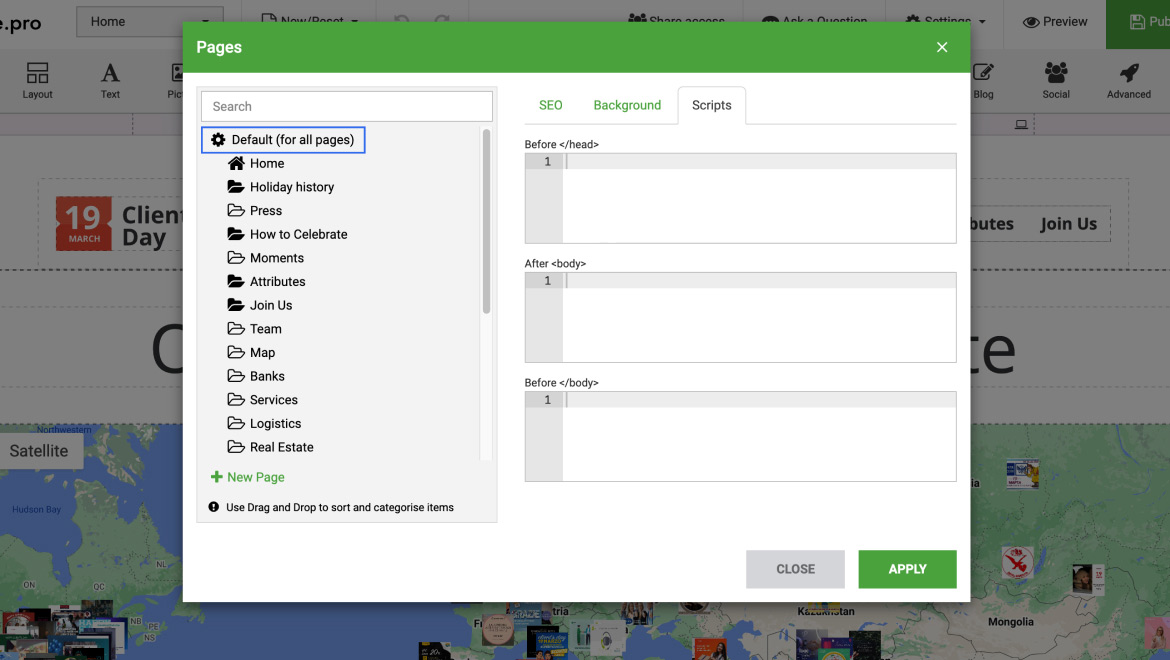The width and height of the screenshot is (1170, 660).
Task: Click the desktop view icon on the ruler
Action: click(x=1021, y=125)
